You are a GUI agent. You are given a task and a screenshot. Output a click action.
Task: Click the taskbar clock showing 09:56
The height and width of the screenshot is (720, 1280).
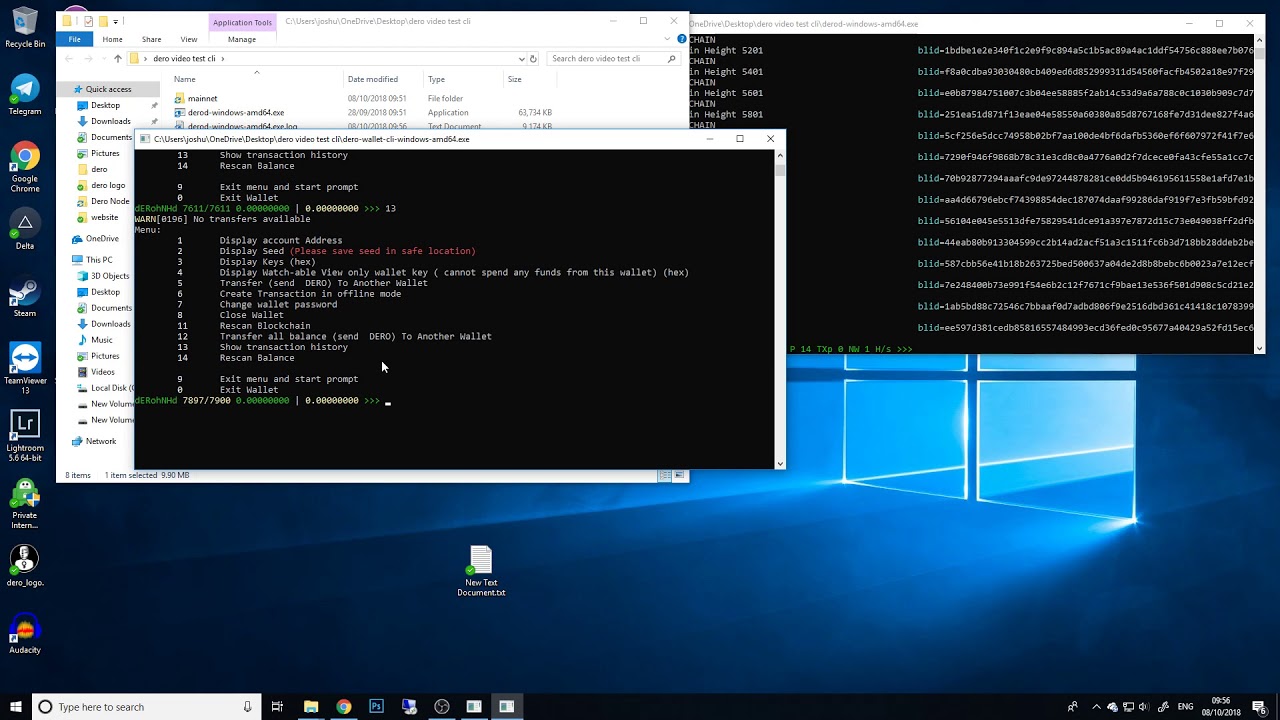[1222, 707]
